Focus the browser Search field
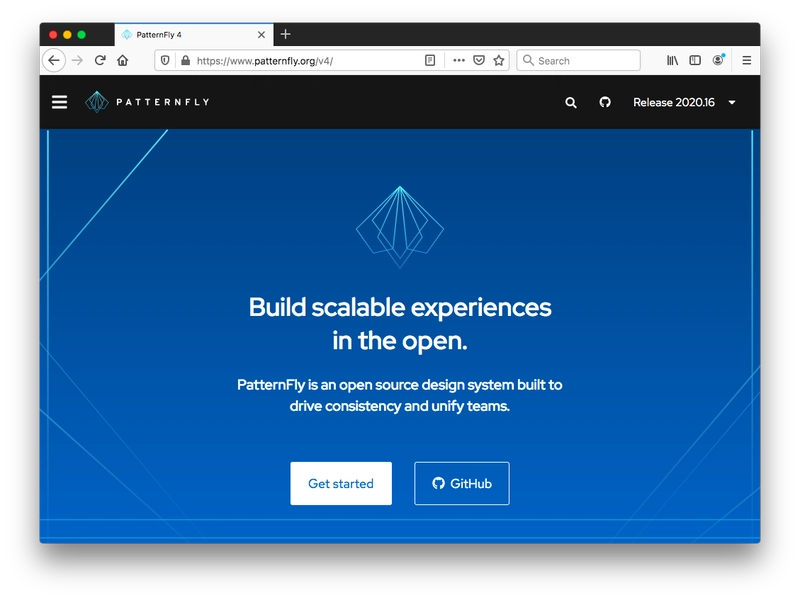The height and width of the screenshot is (600, 800). tap(579, 61)
